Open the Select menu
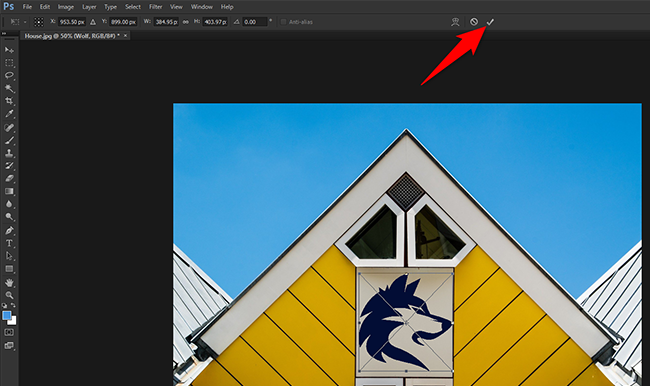650x386 pixels. click(133, 7)
